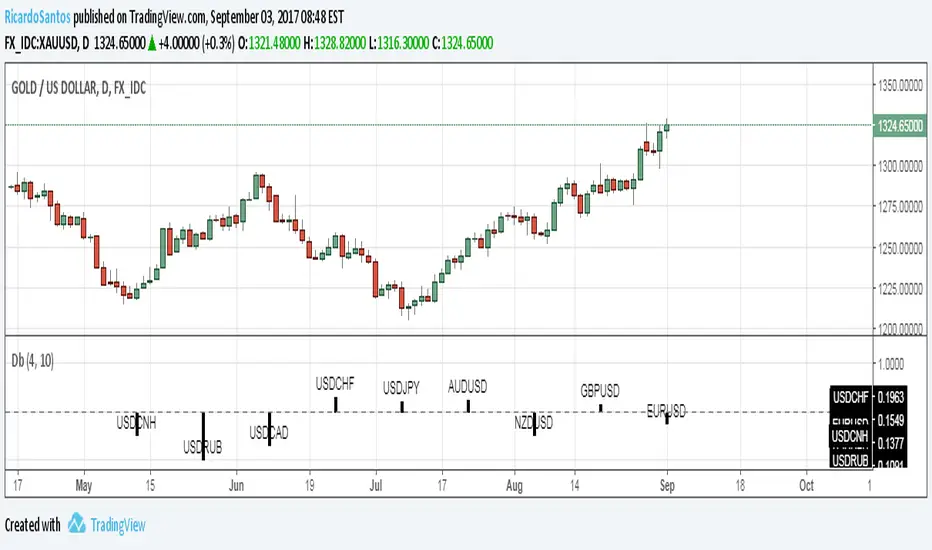Screen dimensions: 932x550
Task: Click the USDCHF 0.1963 value label
Action: click(x=868, y=396)
